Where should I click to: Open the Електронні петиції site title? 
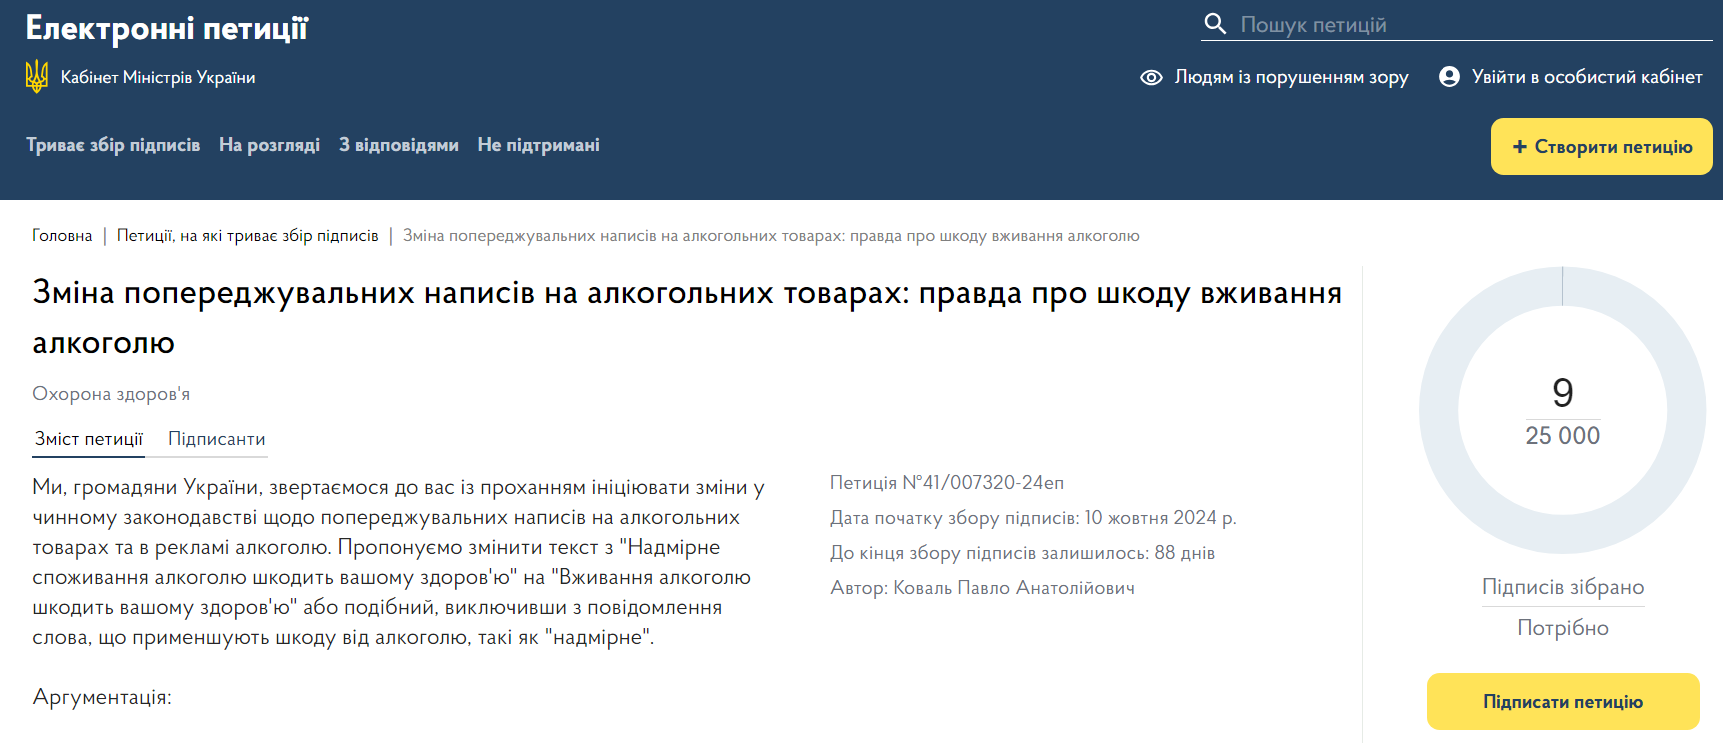click(167, 28)
